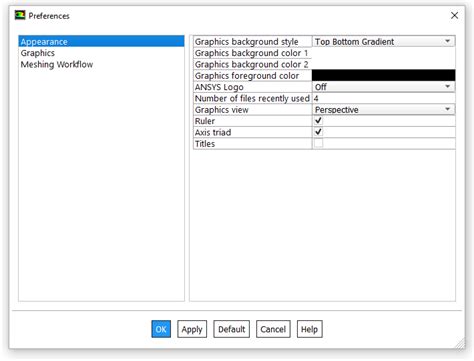The image size is (474, 361).
Task: Click the 'Graphics background style' label
Action: tap(246, 42)
